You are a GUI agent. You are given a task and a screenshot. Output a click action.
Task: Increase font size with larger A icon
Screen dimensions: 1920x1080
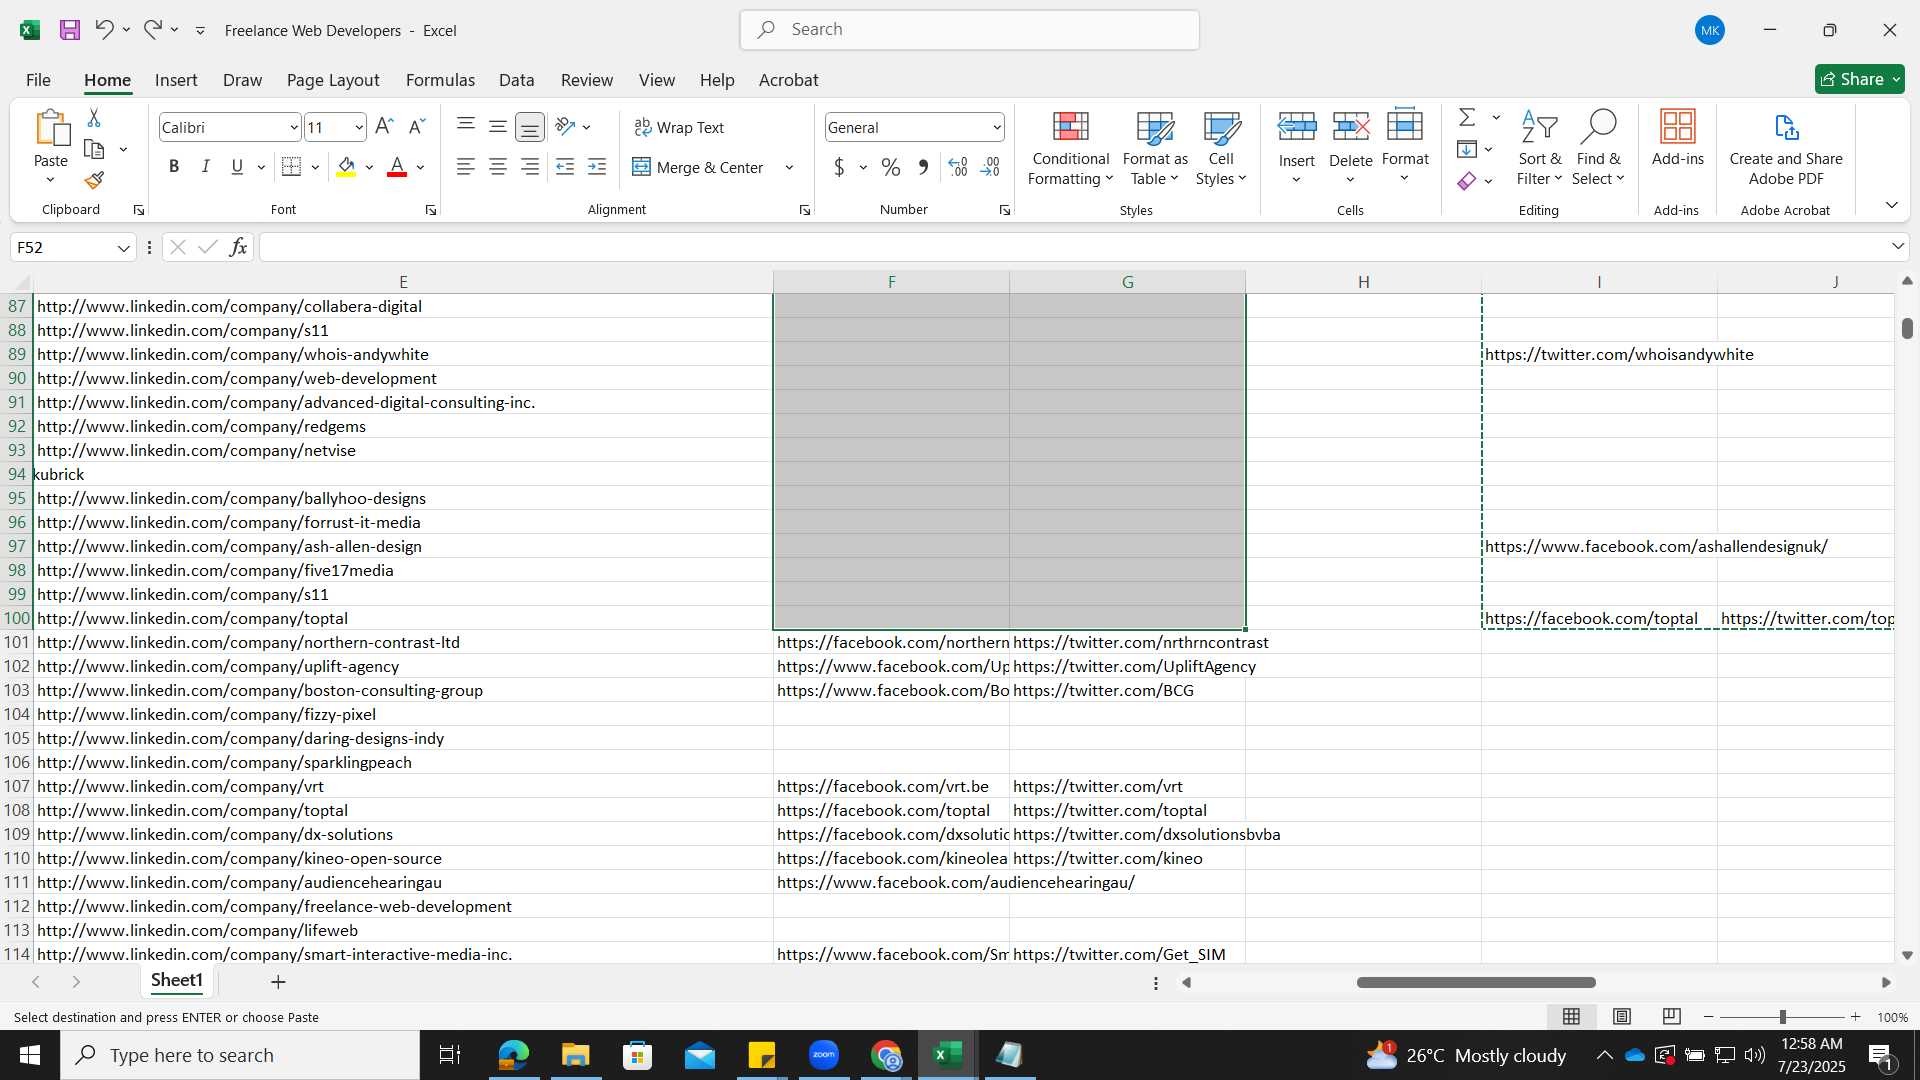(384, 127)
